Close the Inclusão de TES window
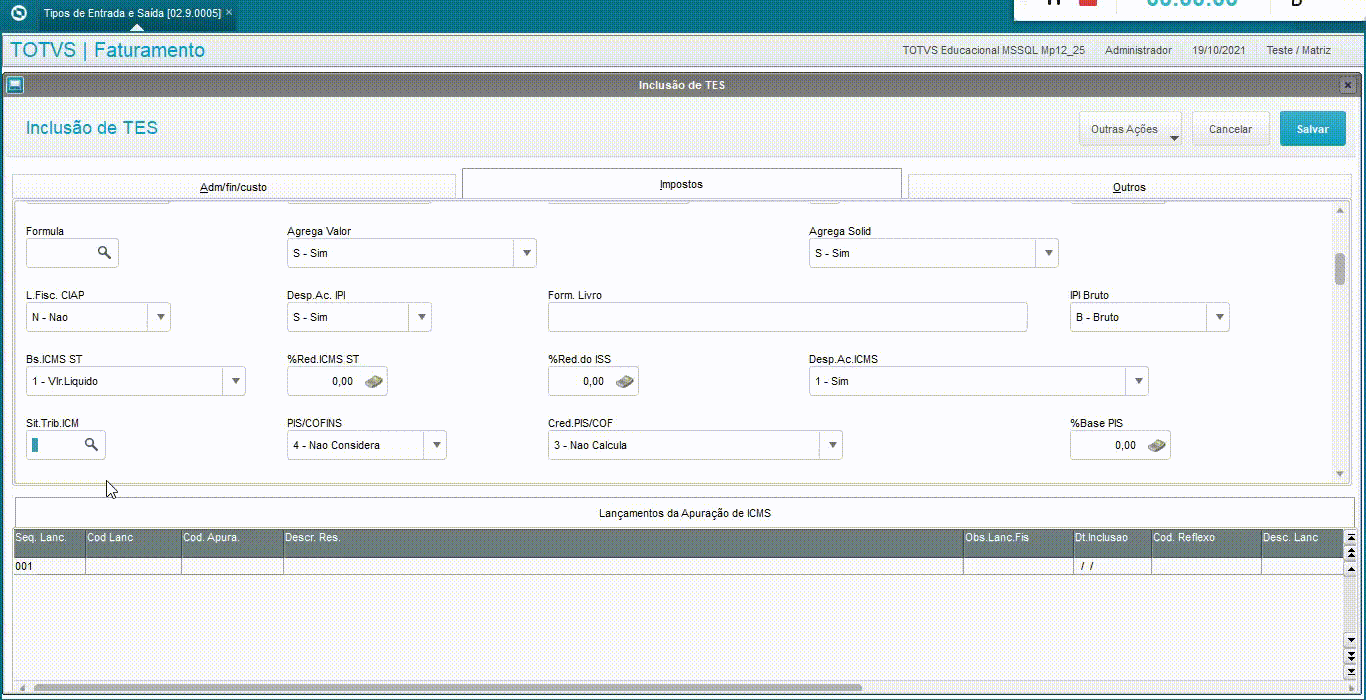This screenshot has height=700, width=1366. 1348,85
